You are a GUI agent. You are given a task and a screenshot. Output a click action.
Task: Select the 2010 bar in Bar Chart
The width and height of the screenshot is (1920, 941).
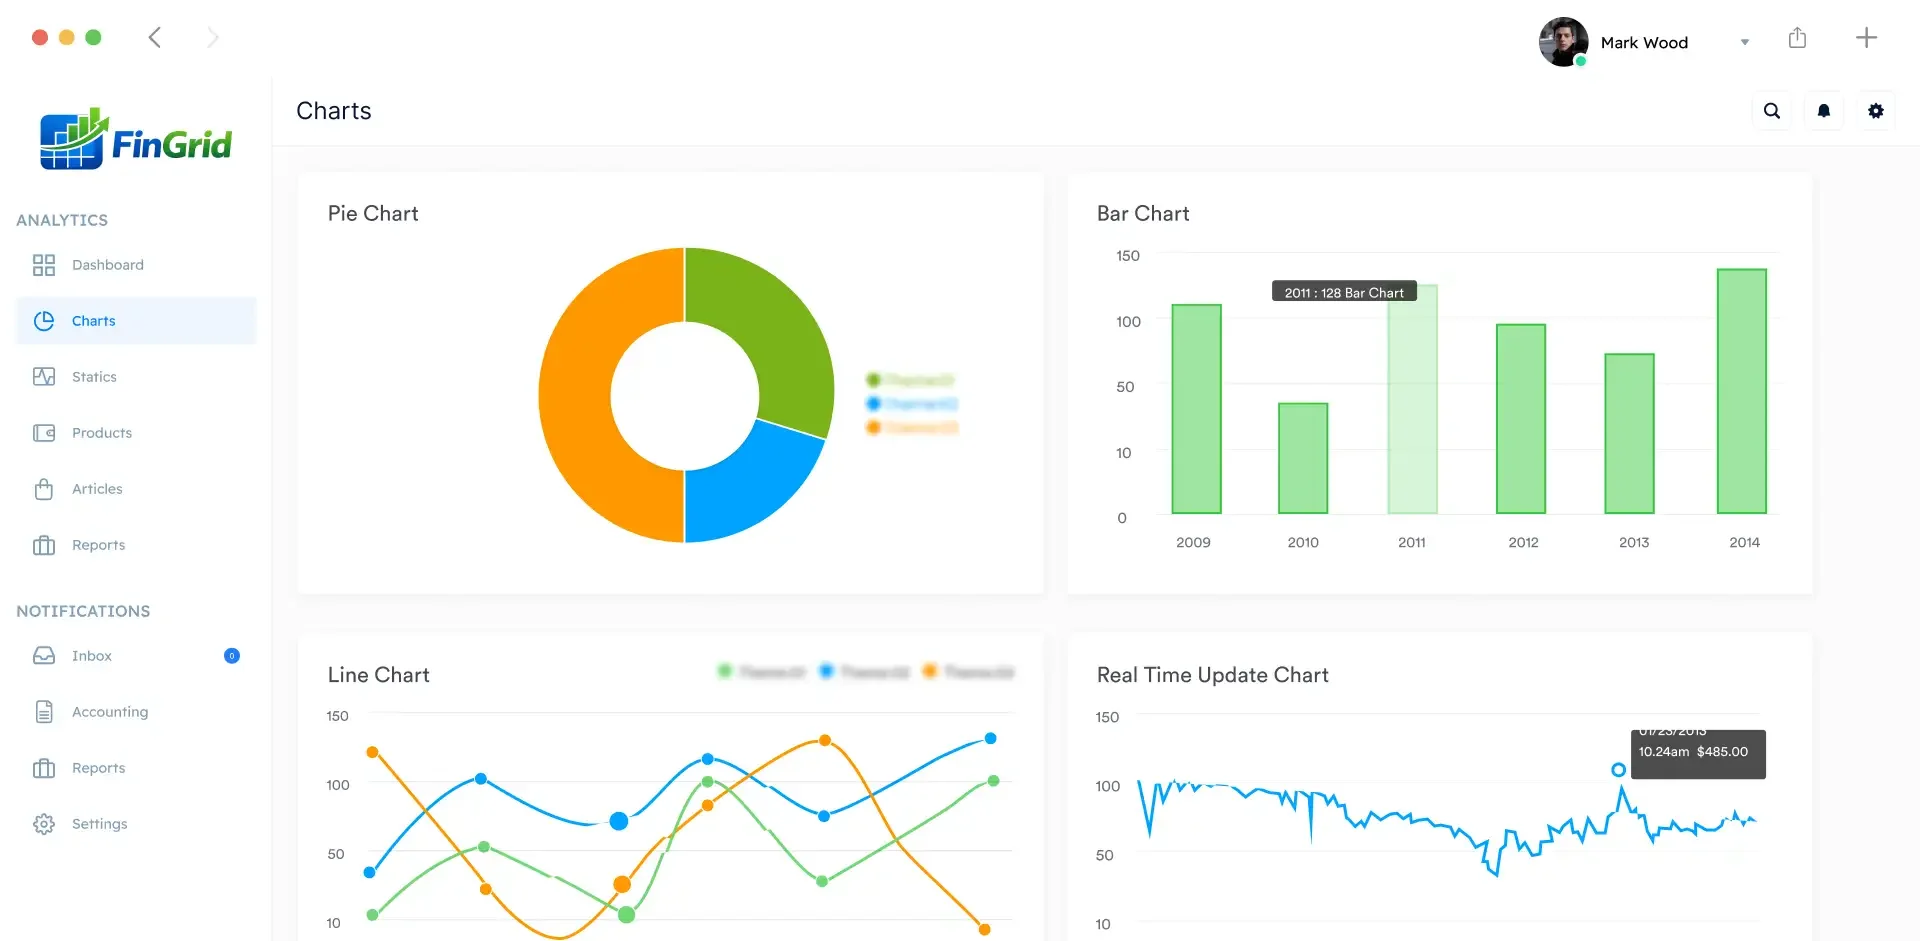[1303, 458]
